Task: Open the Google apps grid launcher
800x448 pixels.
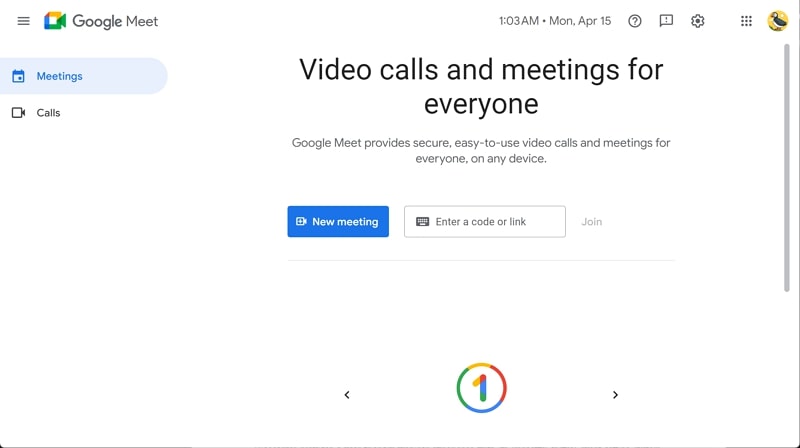Action: pyautogui.click(x=746, y=21)
